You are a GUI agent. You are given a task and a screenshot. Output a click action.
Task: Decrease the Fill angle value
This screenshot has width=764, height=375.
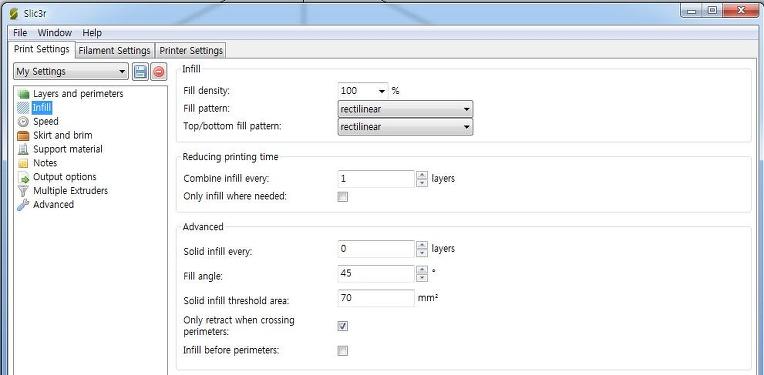click(x=422, y=278)
